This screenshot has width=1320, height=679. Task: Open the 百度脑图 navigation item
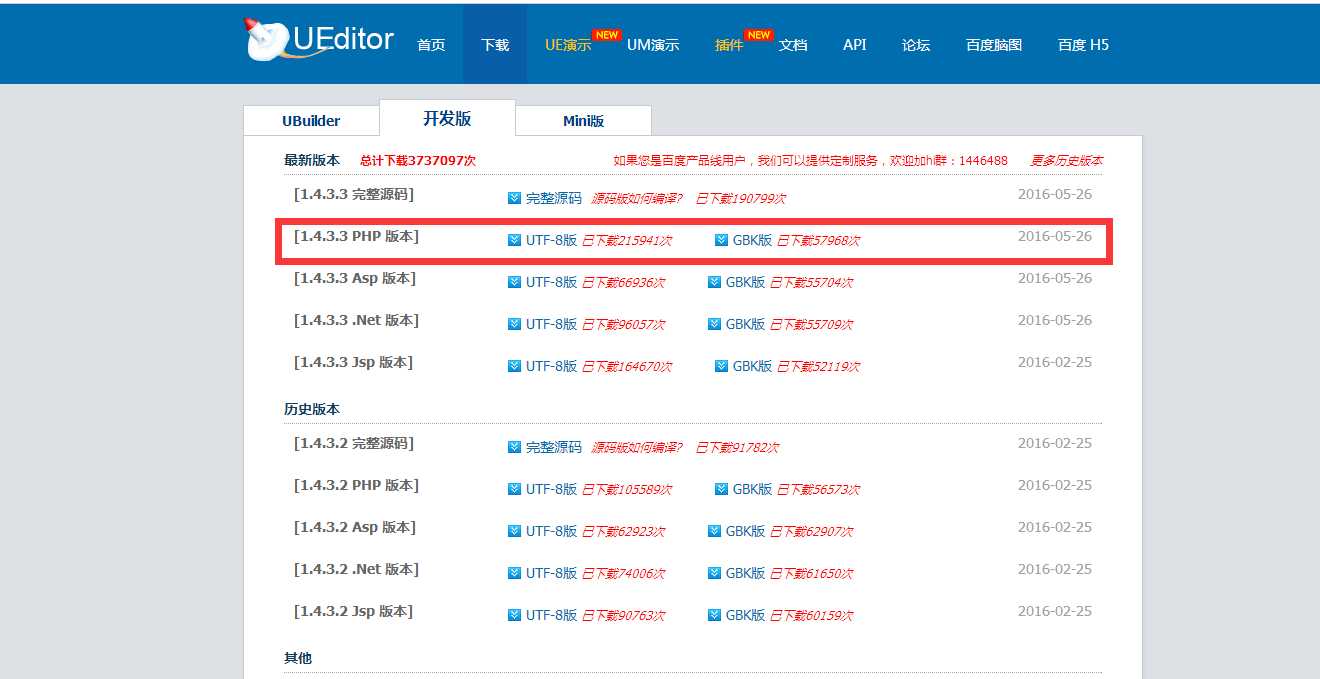click(994, 45)
